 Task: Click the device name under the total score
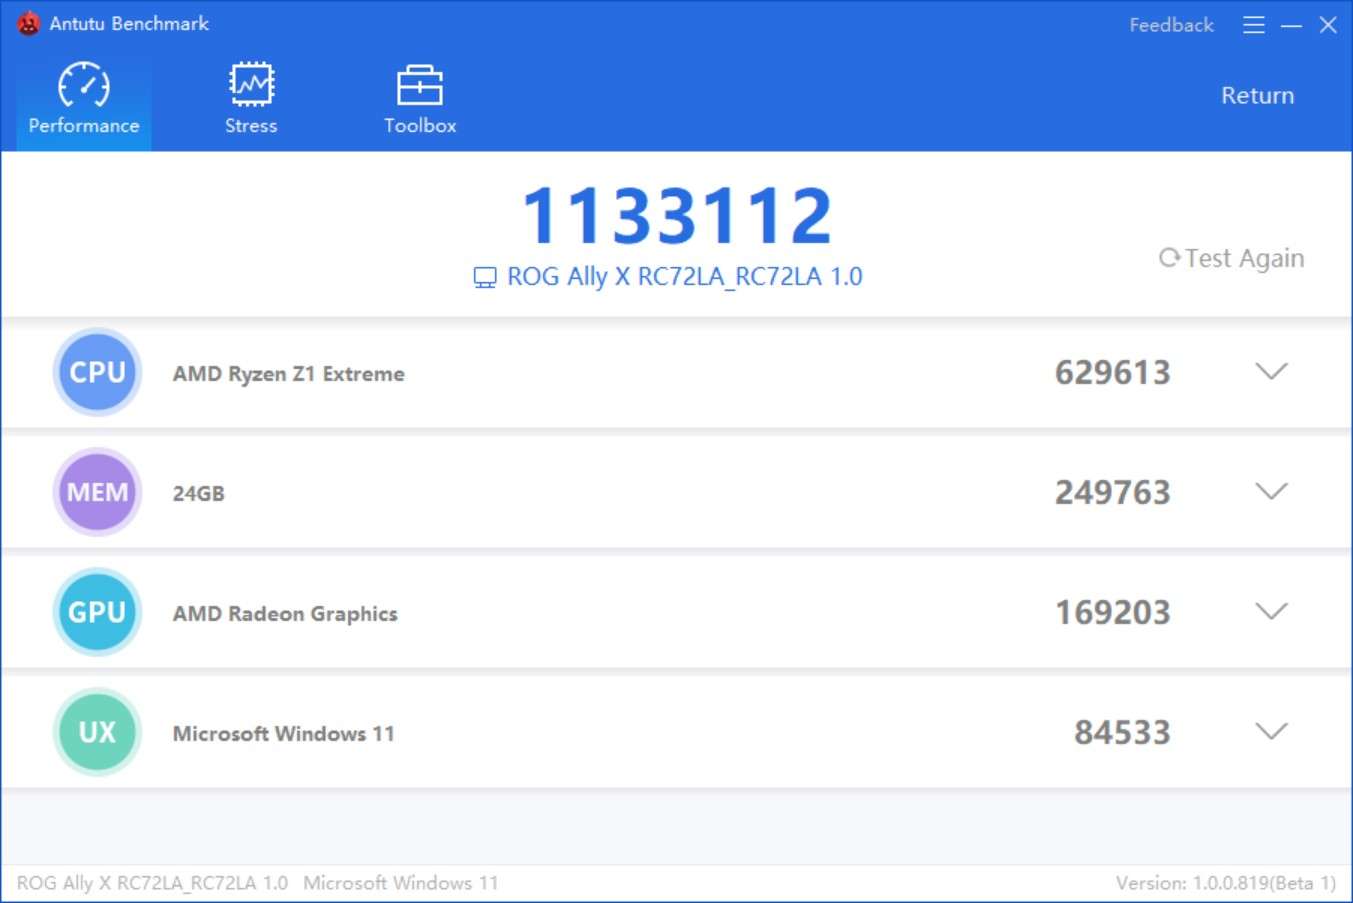coord(685,277)
